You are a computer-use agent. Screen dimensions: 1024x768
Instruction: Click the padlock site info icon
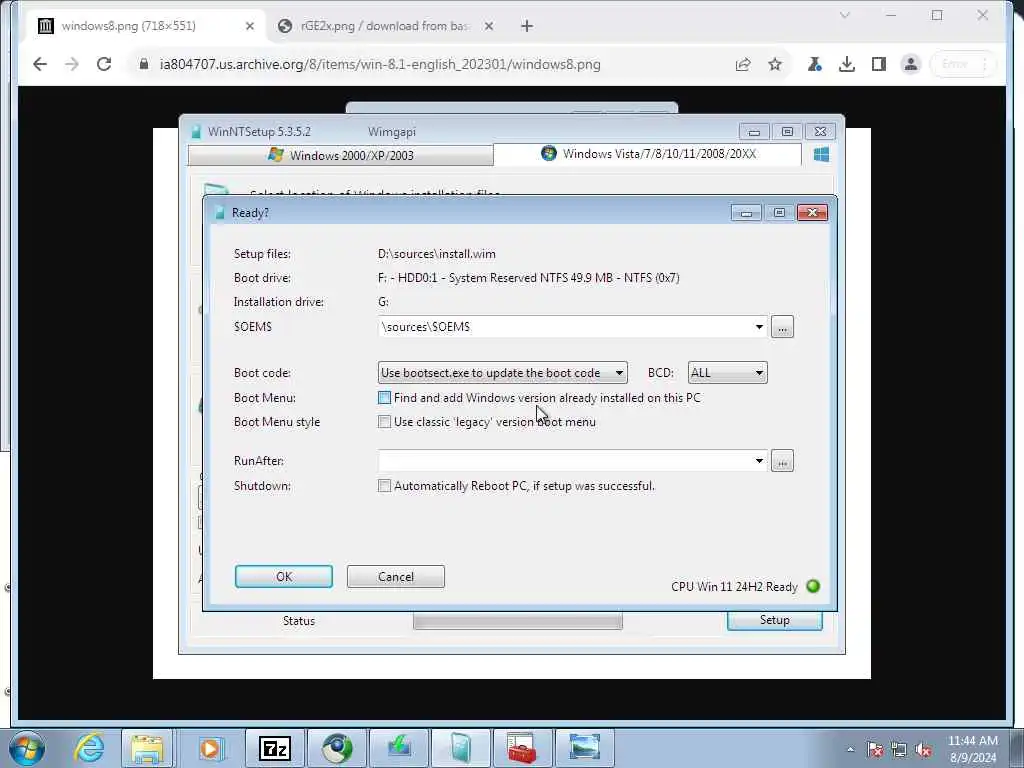point(144,64)
